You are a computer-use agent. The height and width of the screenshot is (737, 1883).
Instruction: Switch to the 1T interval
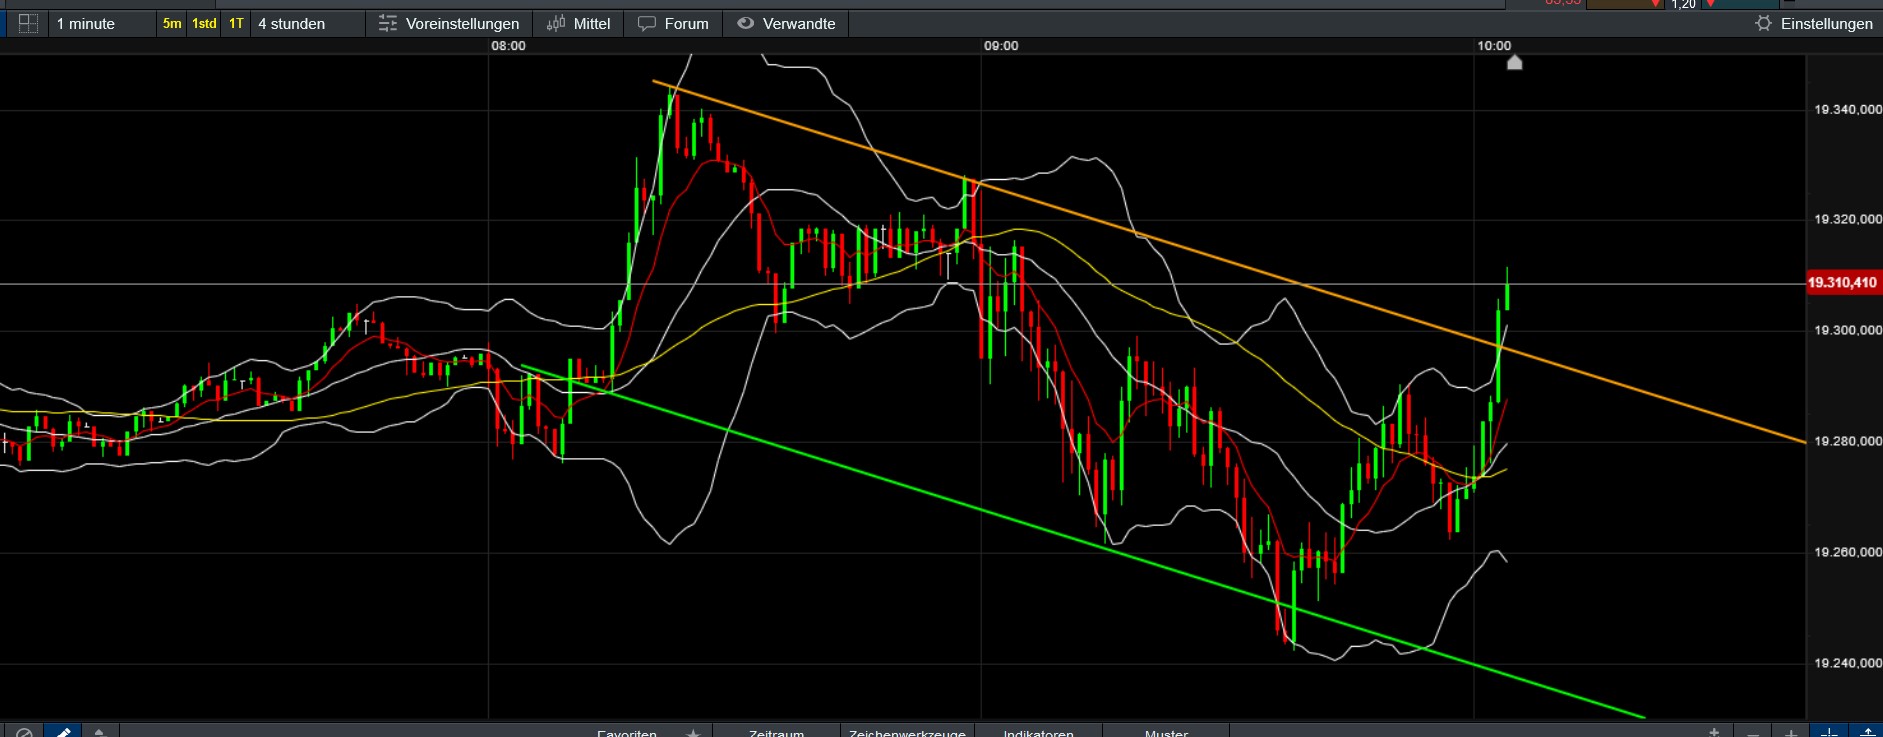coord(236,23)
